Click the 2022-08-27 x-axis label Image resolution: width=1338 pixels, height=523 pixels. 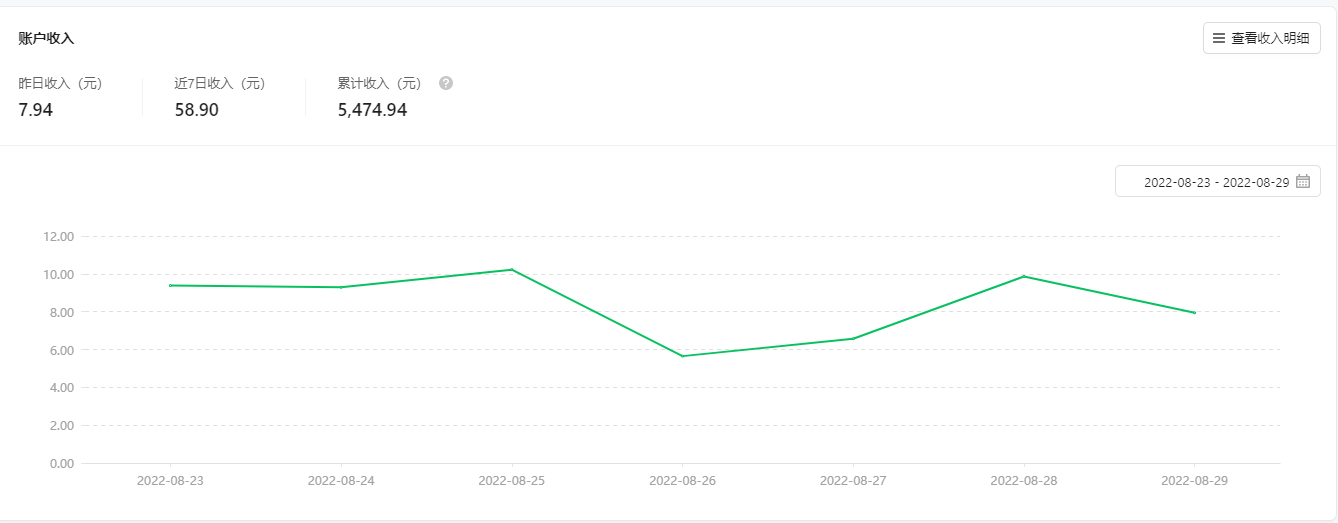pyautogui.click(x=853, y=480)
